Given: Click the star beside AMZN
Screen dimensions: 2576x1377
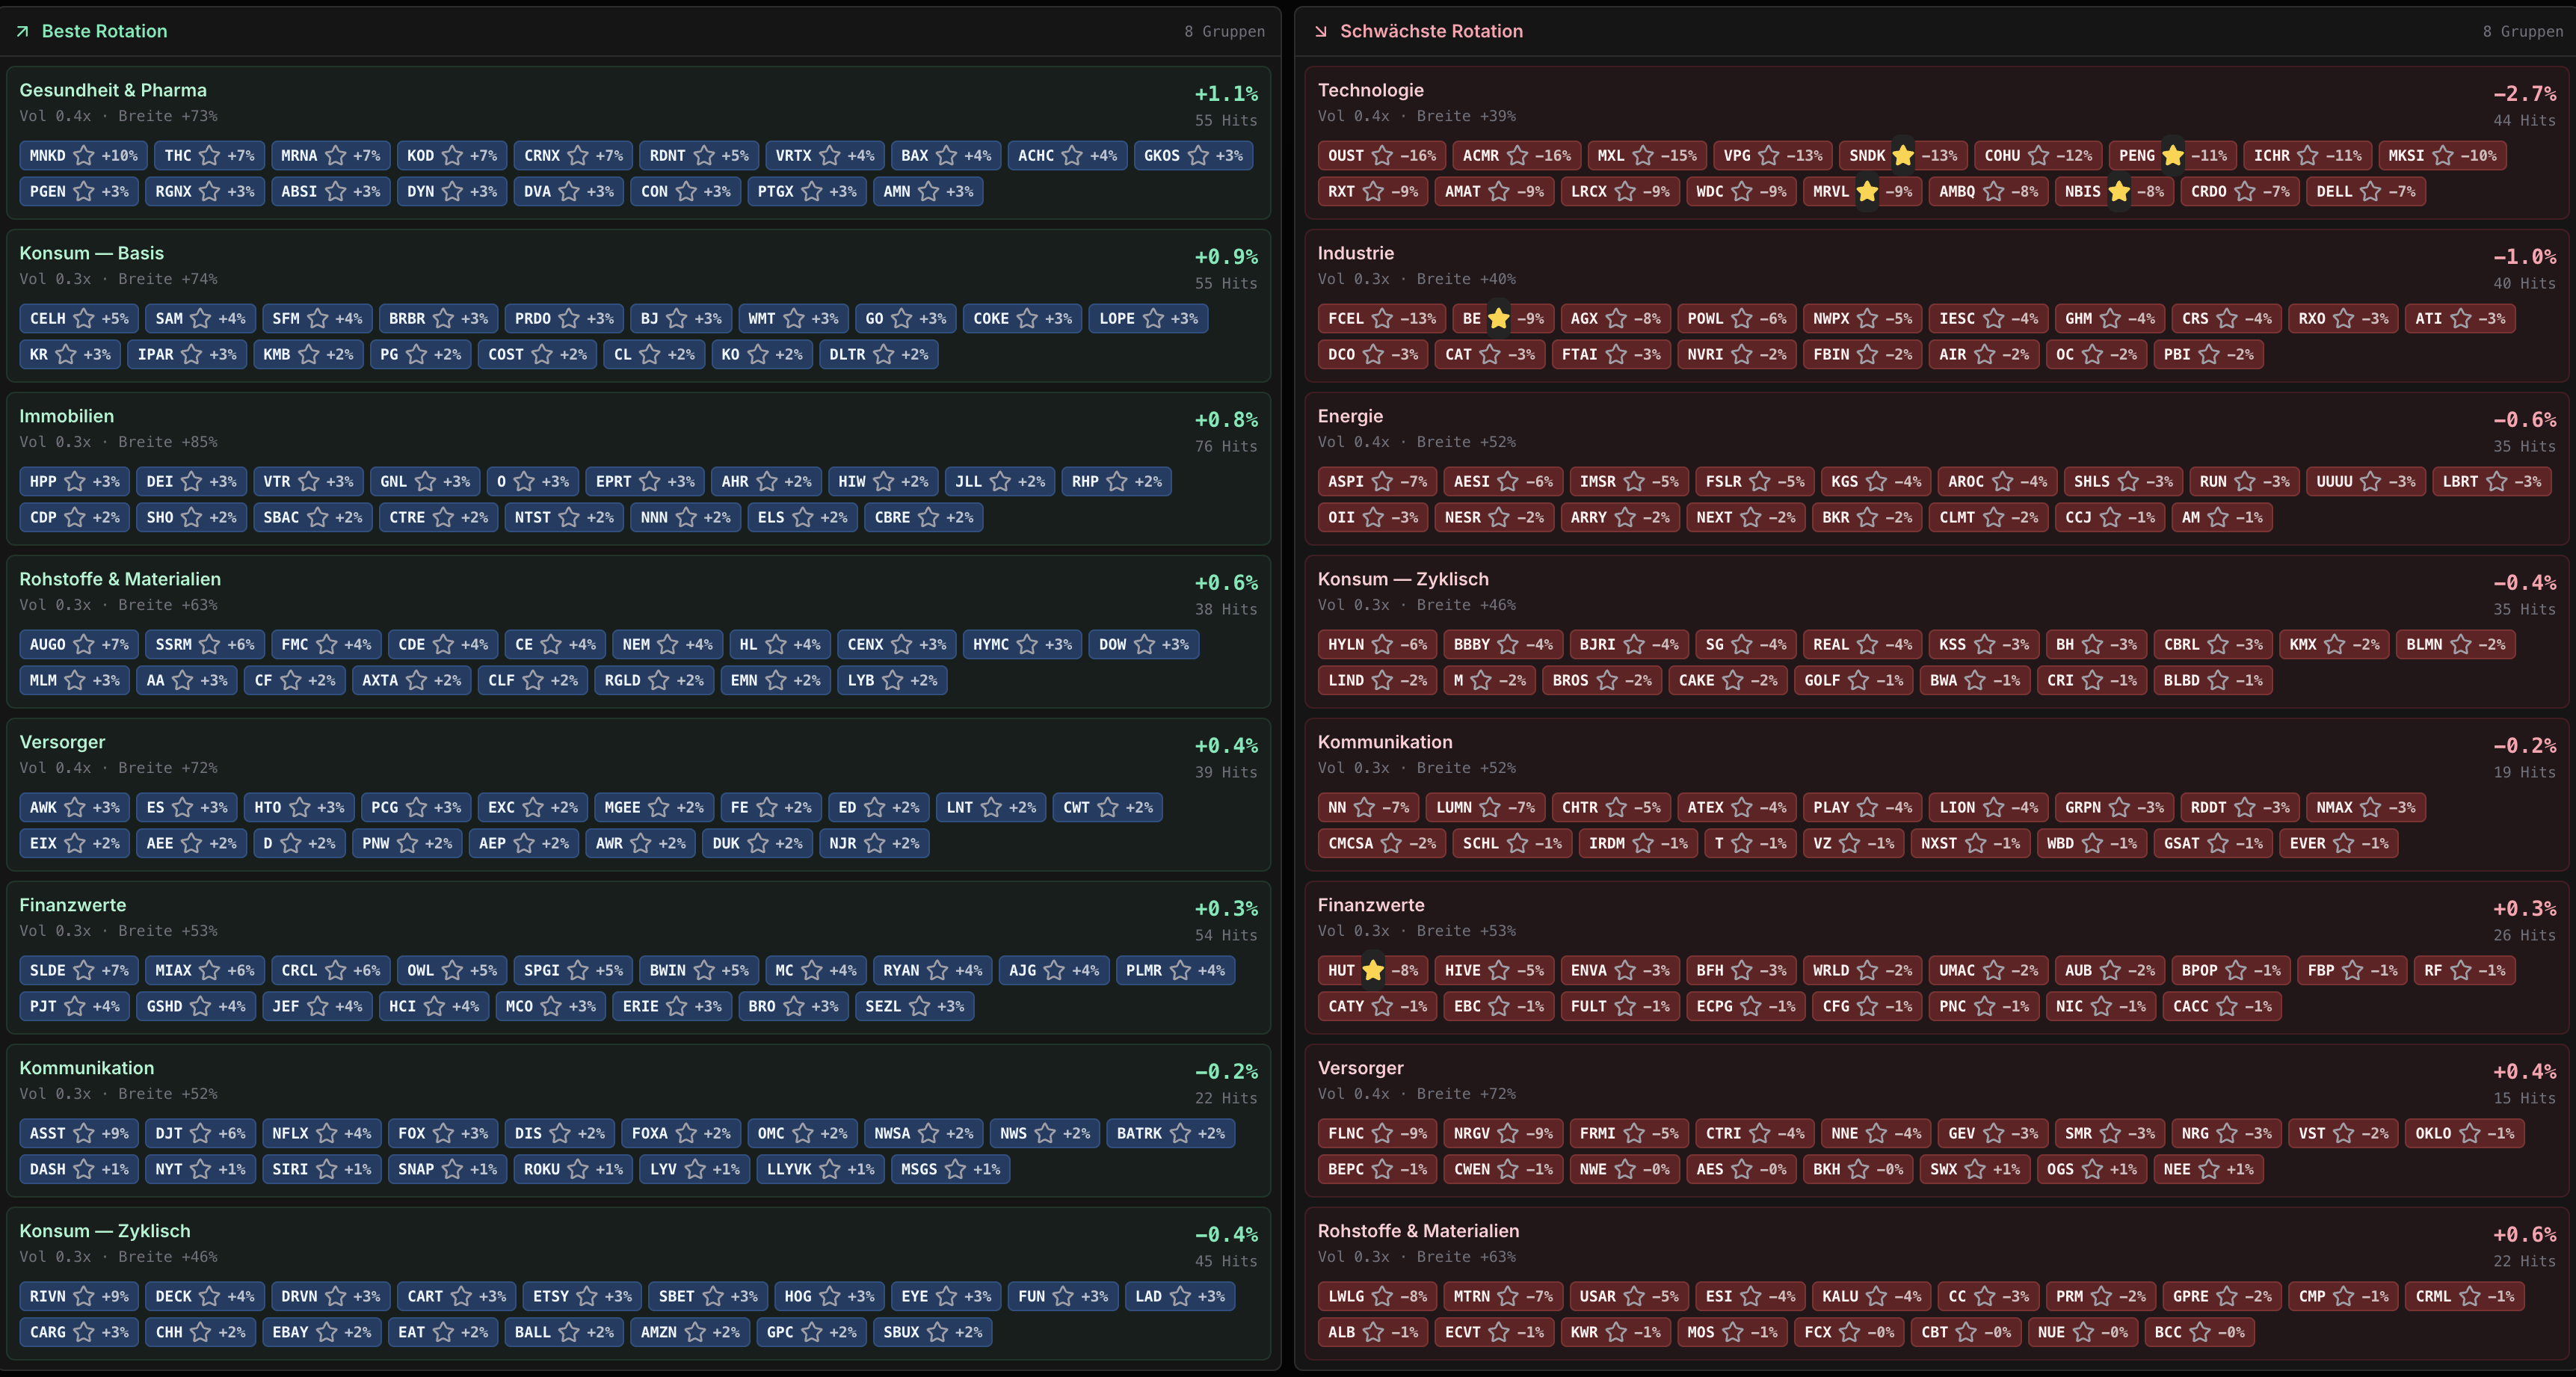Looking at the screenshot, I should coord(695,1332).
